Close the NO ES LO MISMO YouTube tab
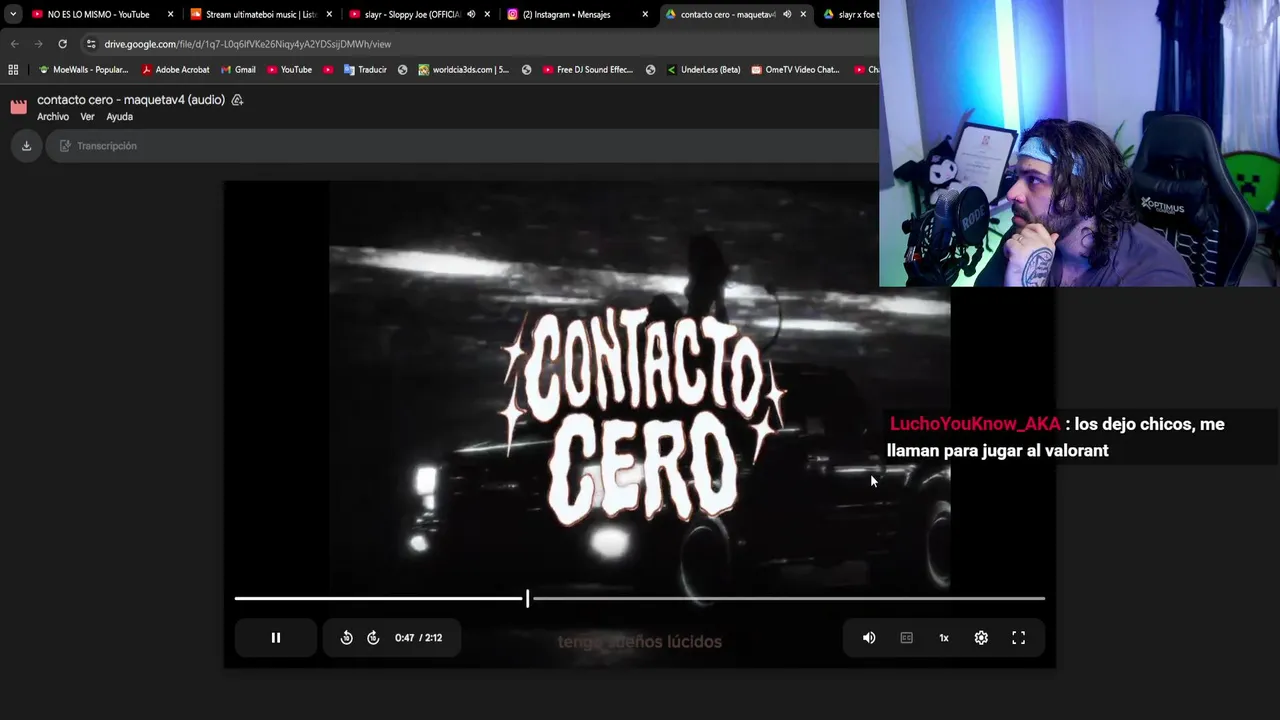1280x720 pixels. (x=171, y=15)
